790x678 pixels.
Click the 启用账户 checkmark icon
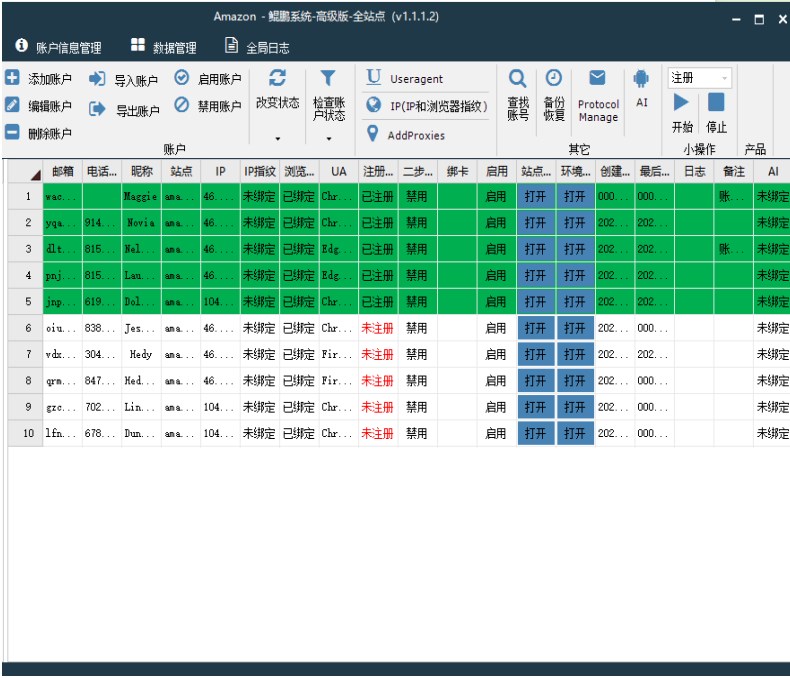coord(181,78)
